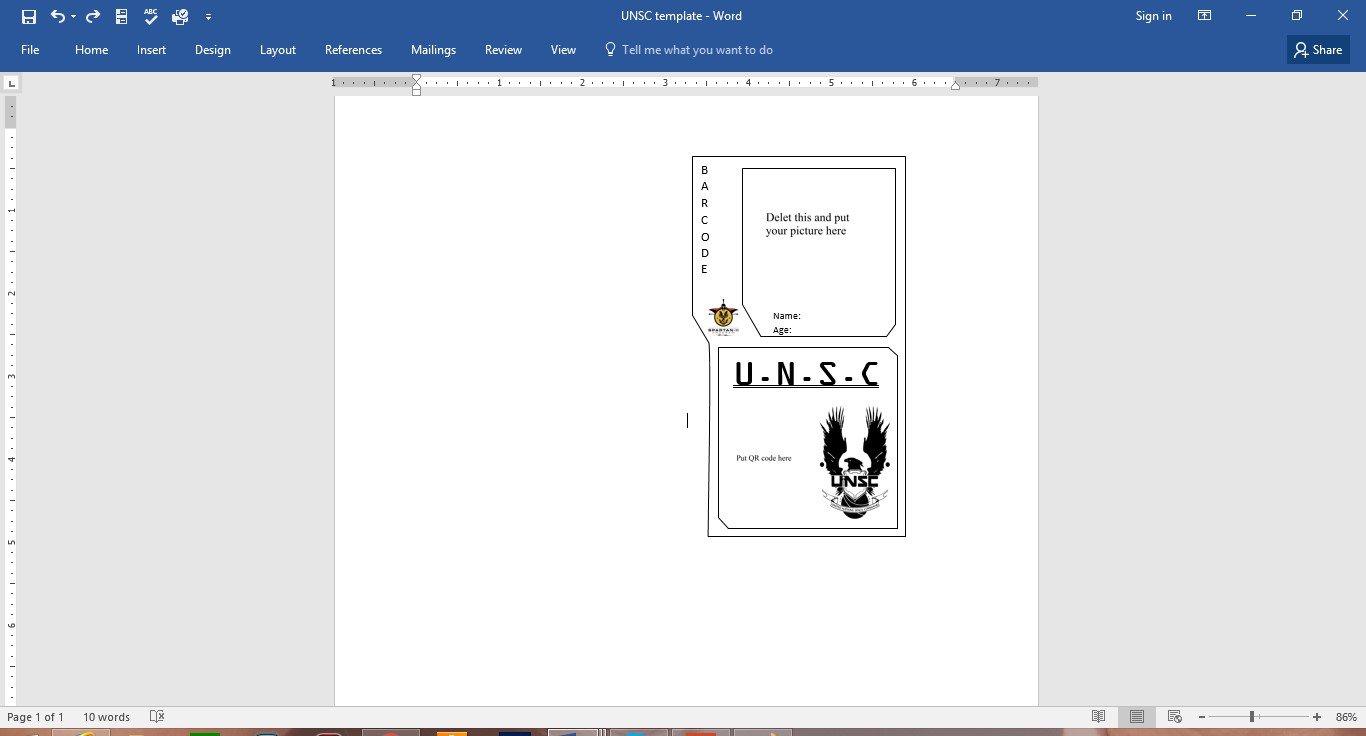Viewport: 1366px width, 736px height.
Task: Click the 'Page 1 of 1' status indicator
Action: coord(35,717)
